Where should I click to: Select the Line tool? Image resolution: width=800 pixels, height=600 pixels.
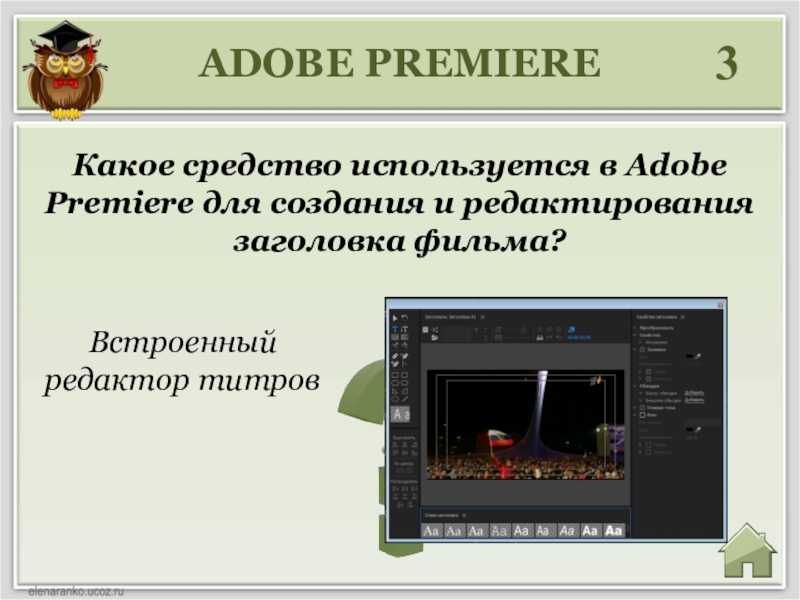[x=405, y=399]
